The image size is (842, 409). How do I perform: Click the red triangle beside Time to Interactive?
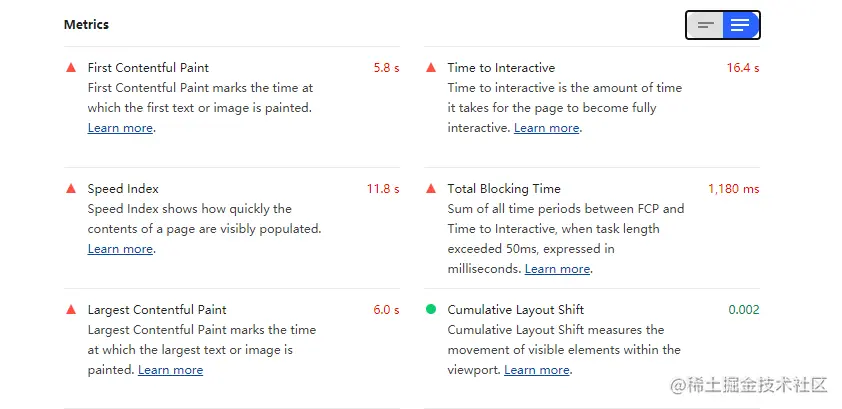pyautogui.click(x=431, y=68)
